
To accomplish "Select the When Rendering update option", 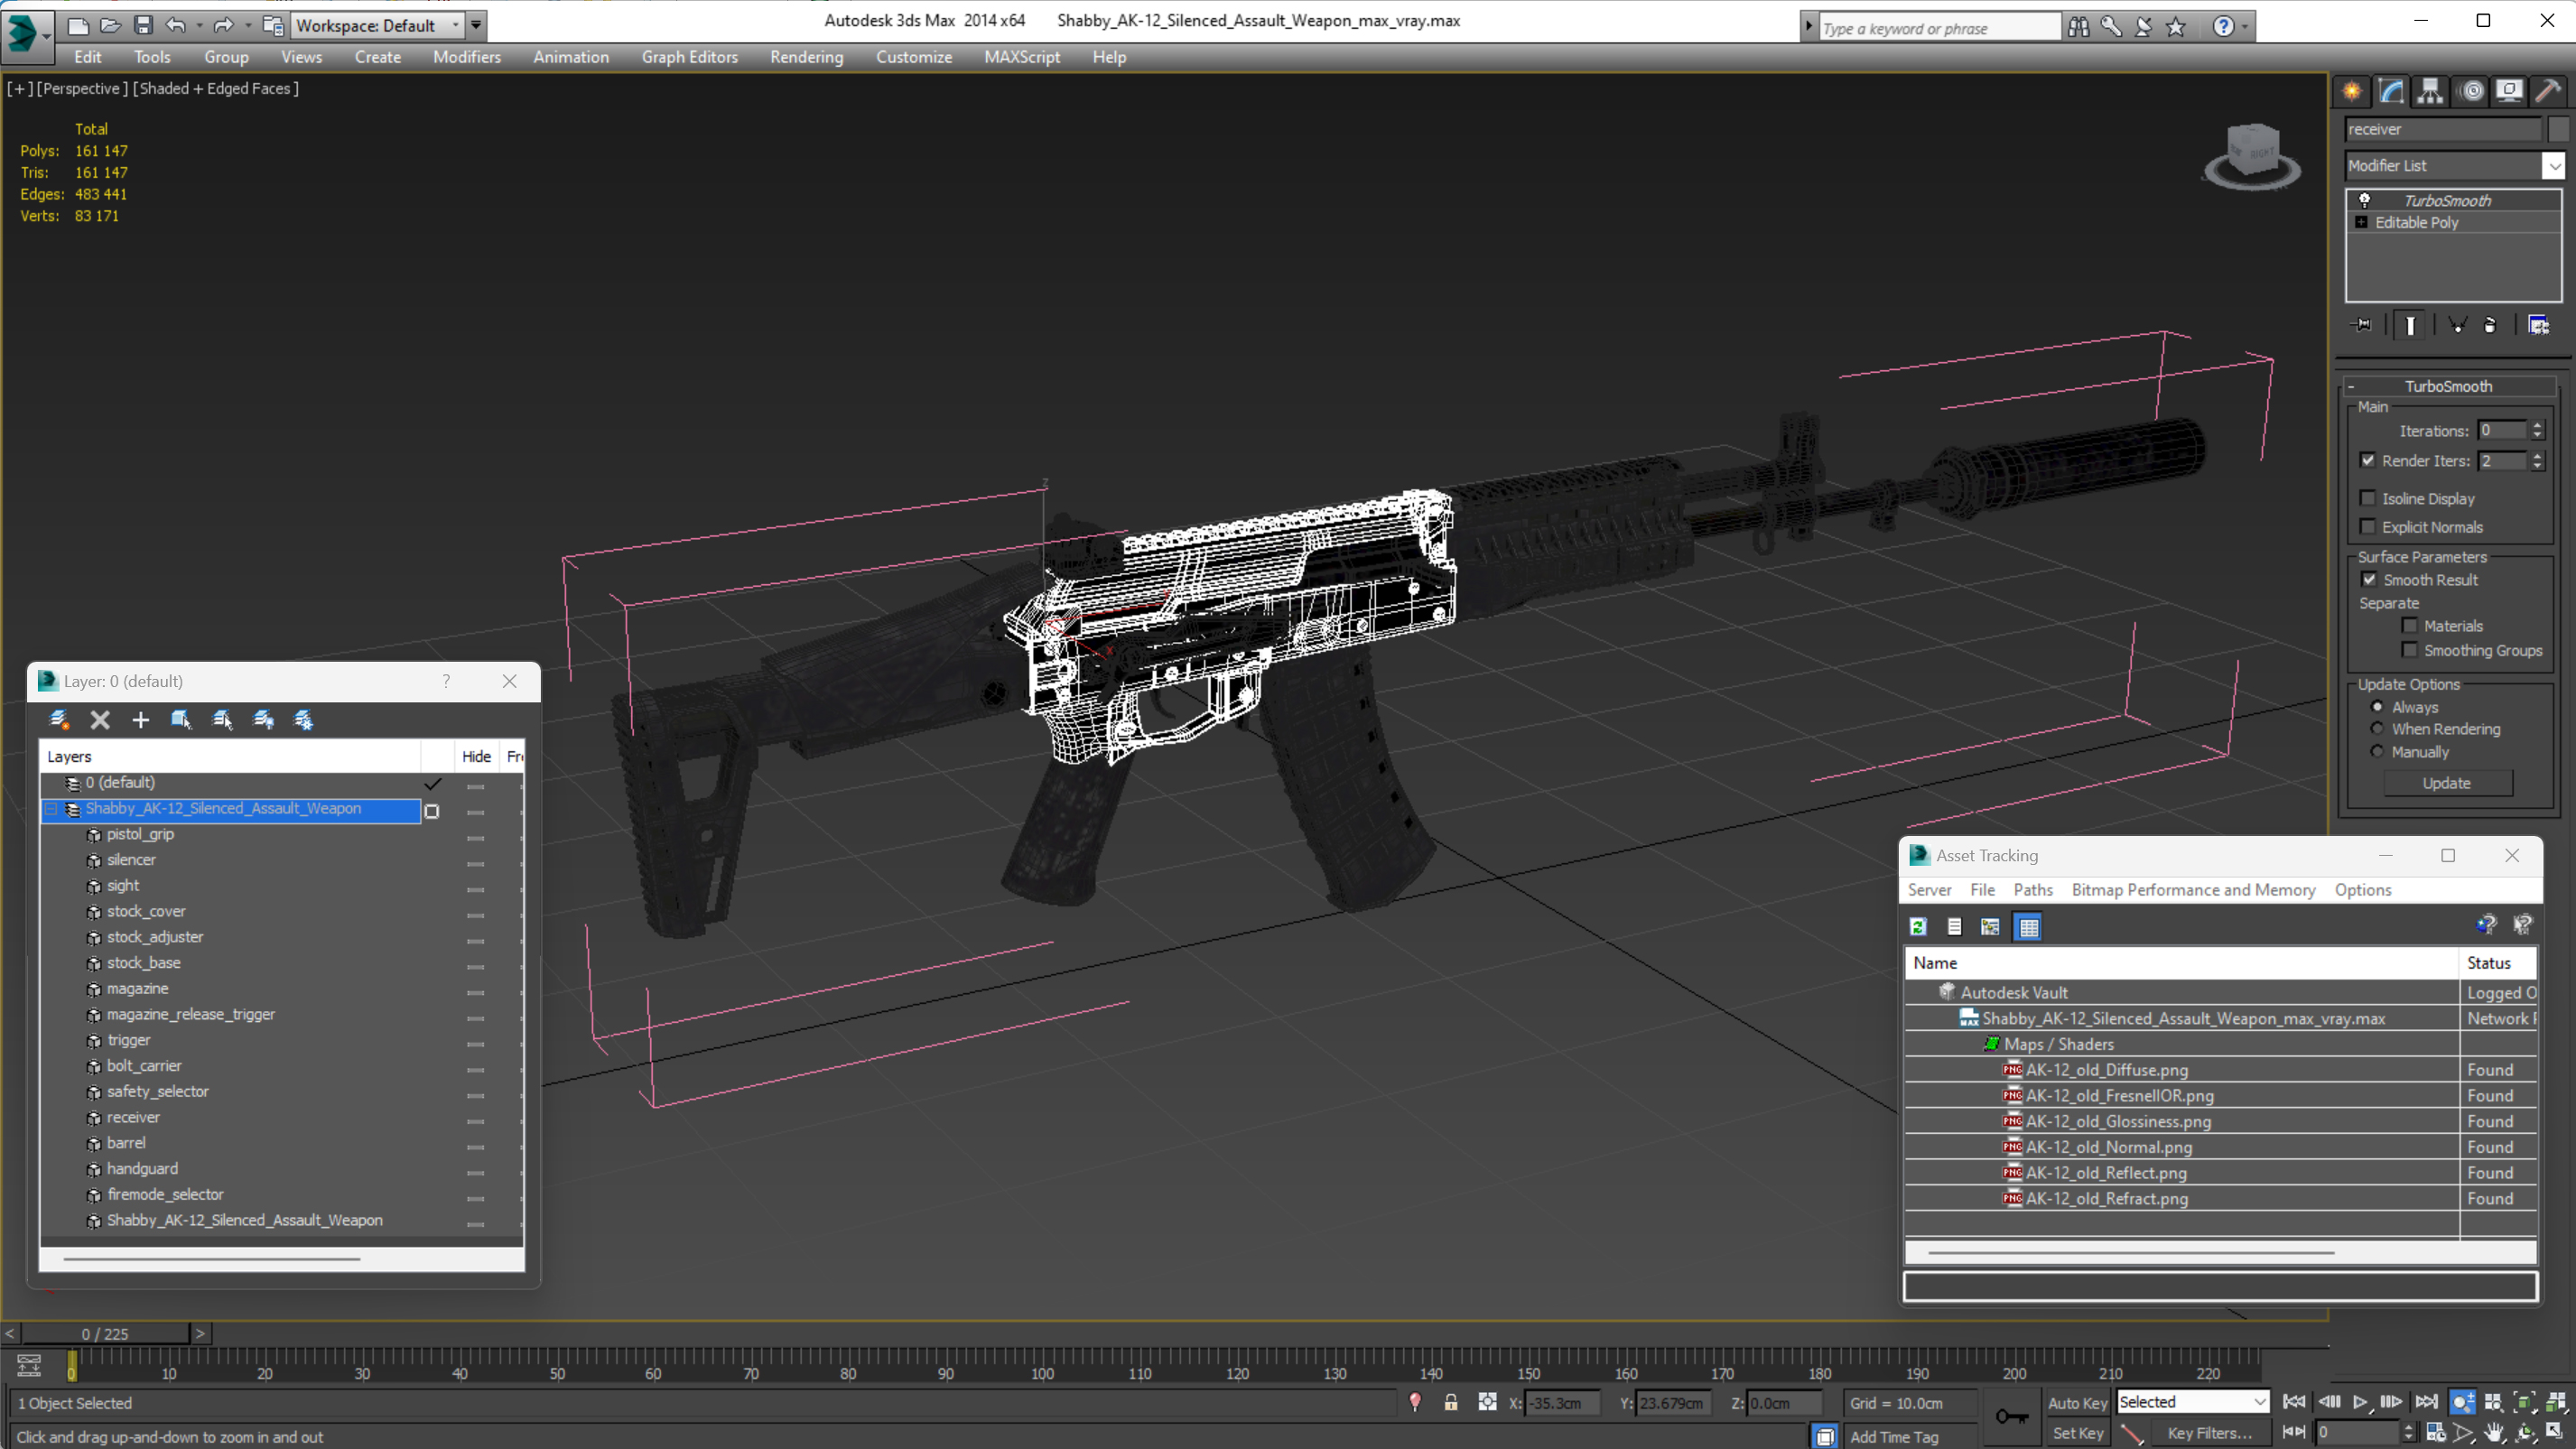I will tap(2378, 729).
